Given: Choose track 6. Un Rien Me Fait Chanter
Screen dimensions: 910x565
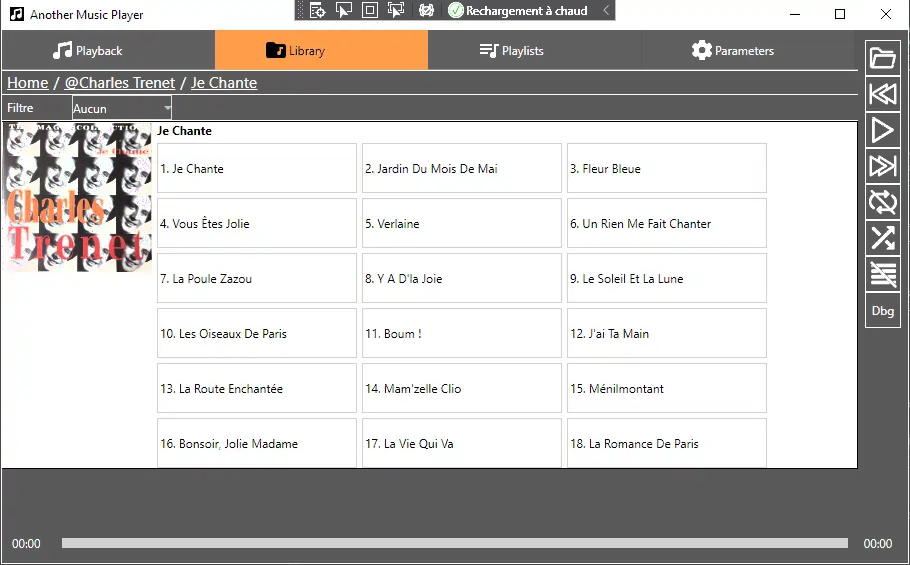Looking at the screenshot, I should pos(666,223).
